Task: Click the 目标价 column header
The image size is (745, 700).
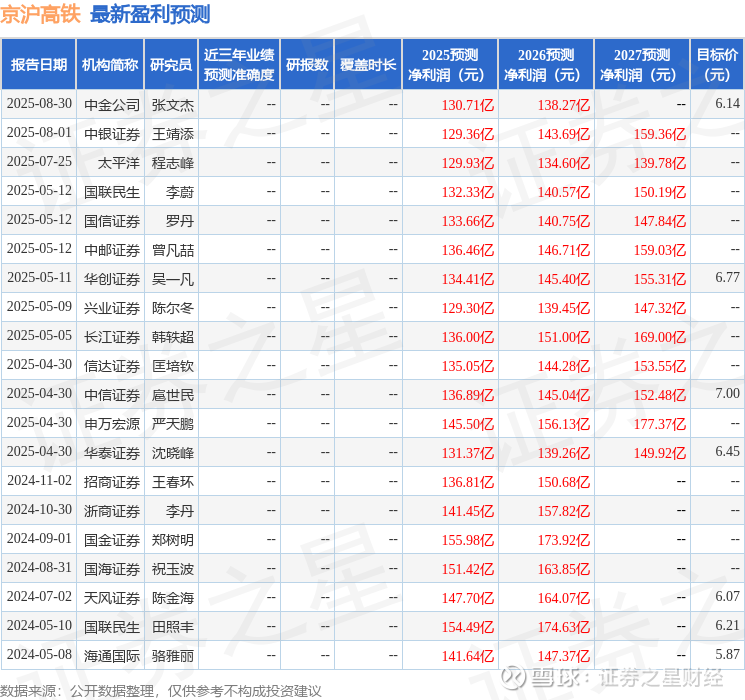Action: click(x=716, y=65)
